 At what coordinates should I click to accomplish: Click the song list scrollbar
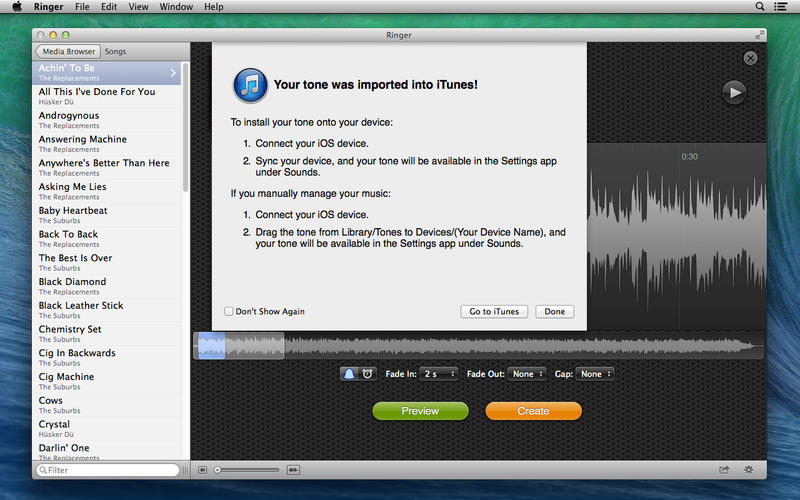185,128
